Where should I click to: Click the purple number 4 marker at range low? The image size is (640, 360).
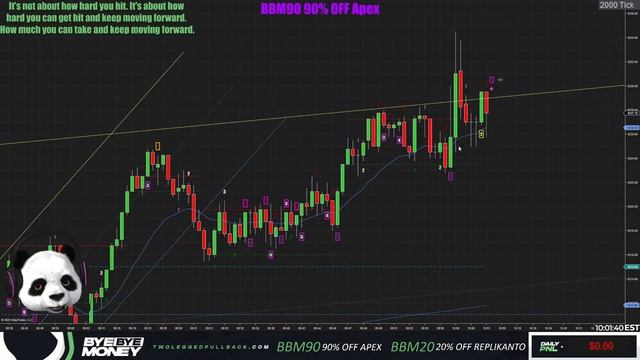(271, 255)
